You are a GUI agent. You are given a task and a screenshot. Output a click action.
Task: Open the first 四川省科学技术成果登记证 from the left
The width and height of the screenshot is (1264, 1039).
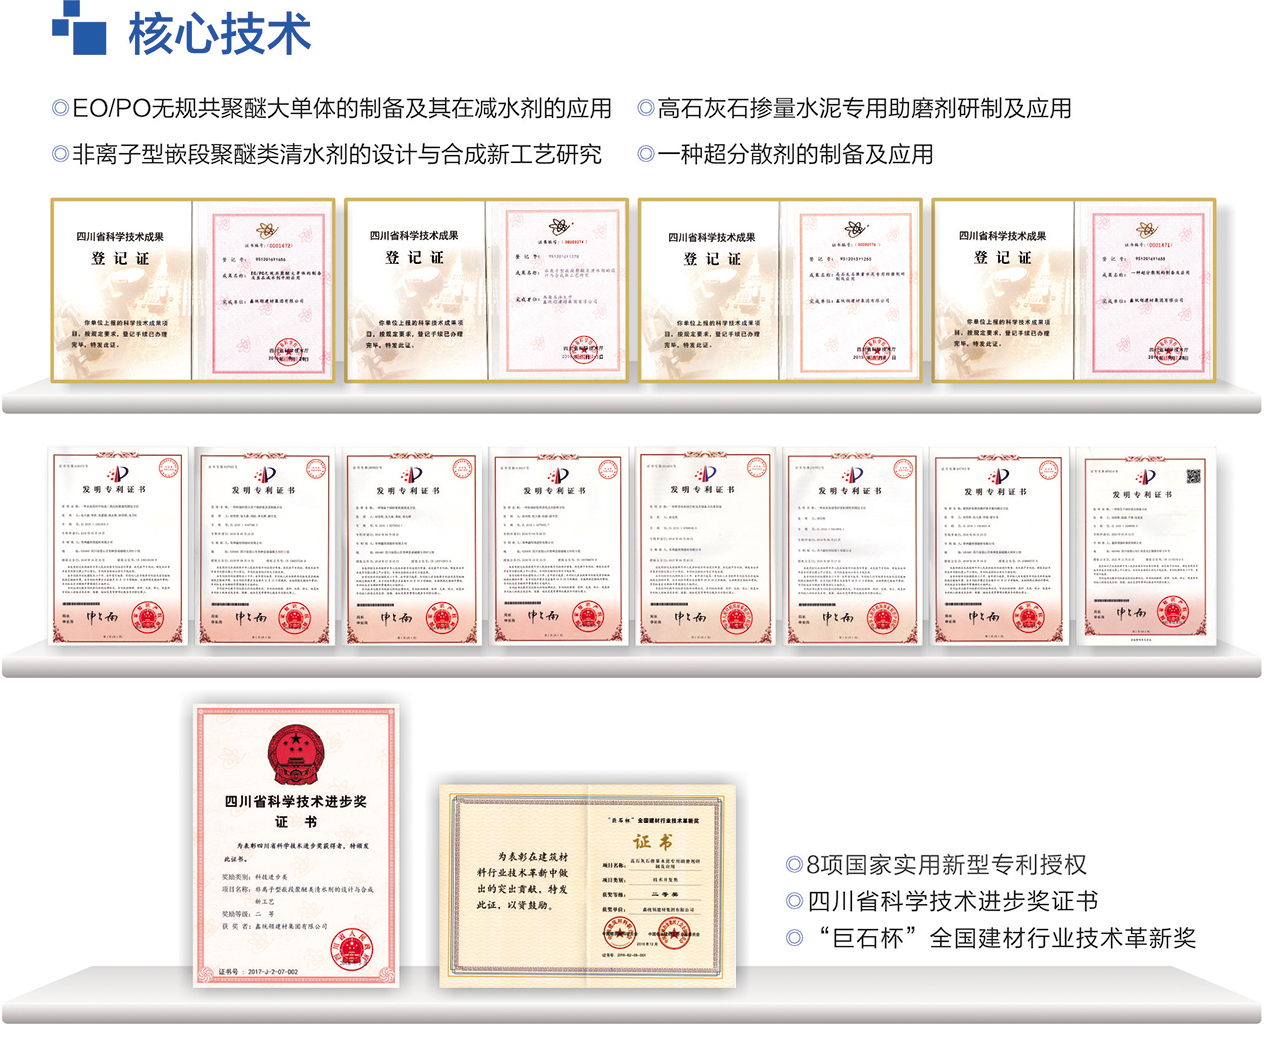(192, 290)
